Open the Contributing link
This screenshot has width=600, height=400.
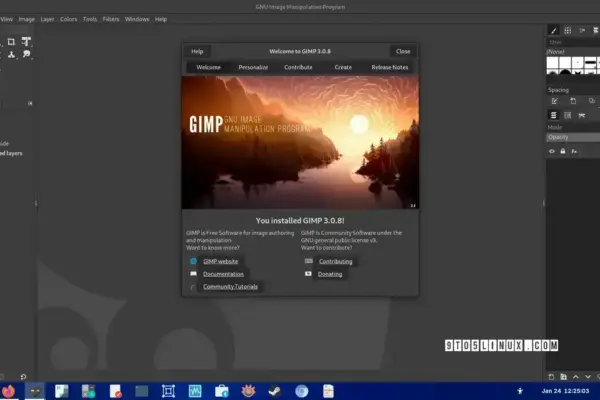point(336,261)
